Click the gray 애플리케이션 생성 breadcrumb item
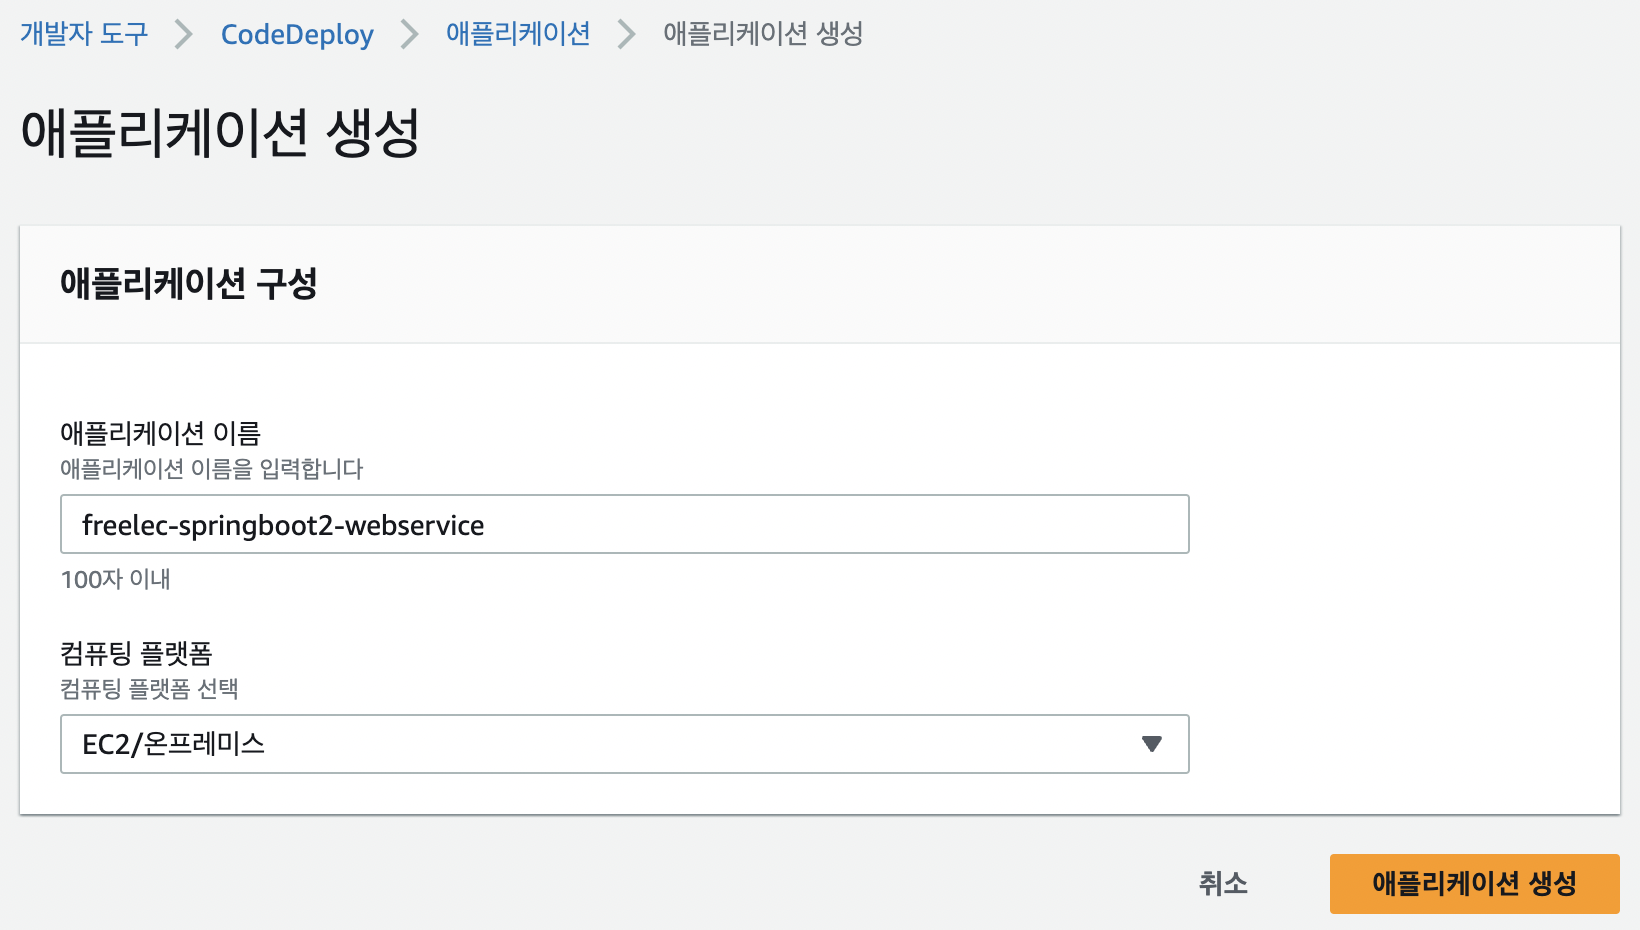The image size is (1640, 930). click(x=763, y=34)
